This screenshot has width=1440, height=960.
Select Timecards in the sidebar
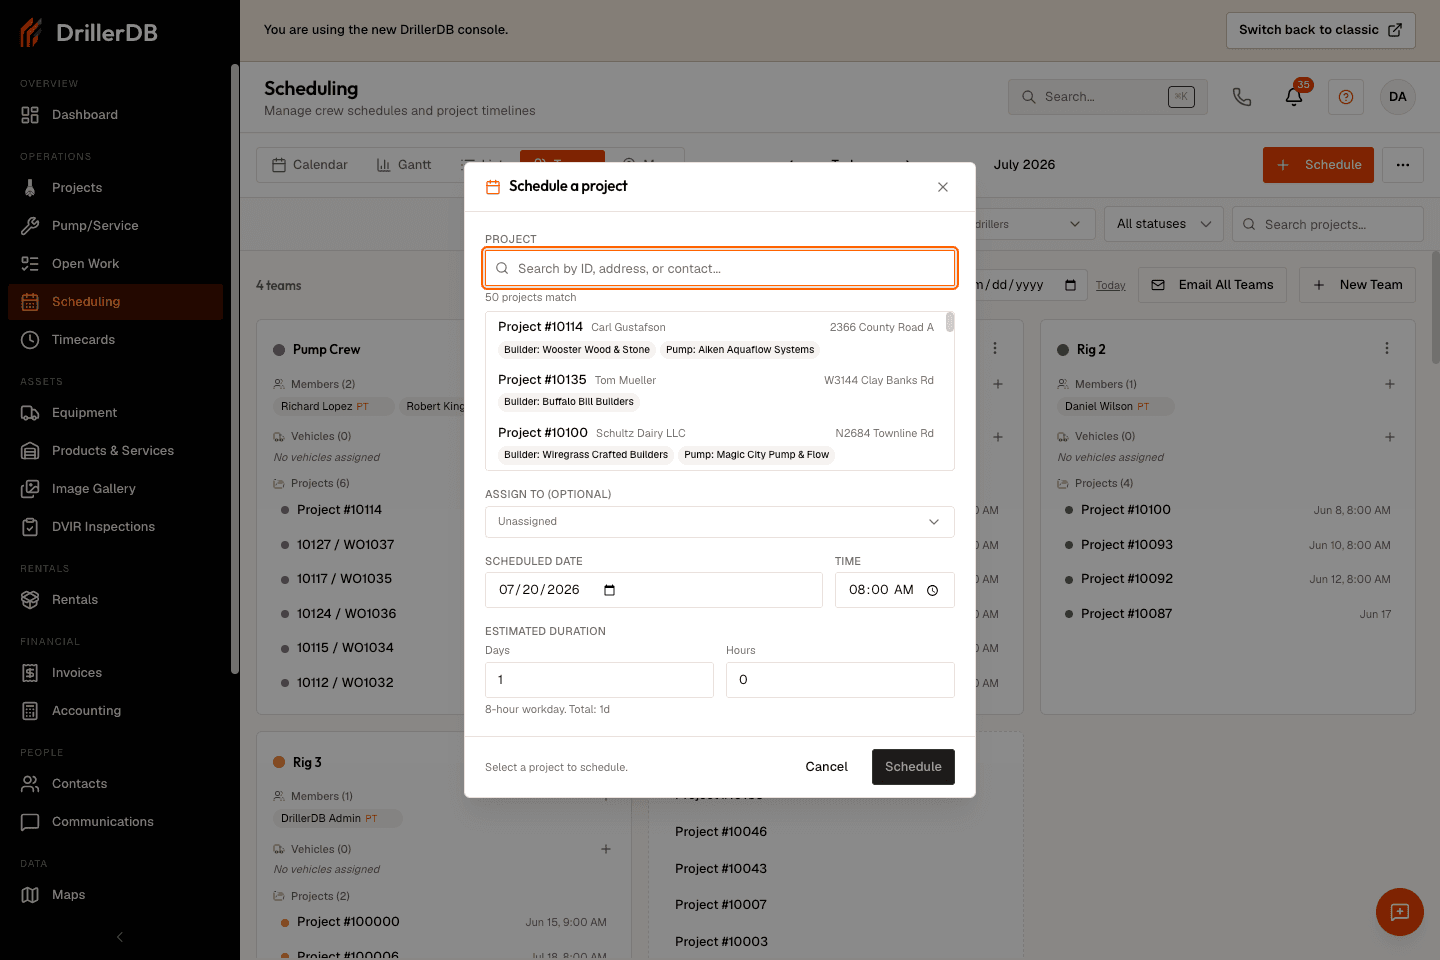[x=115, y=340]
